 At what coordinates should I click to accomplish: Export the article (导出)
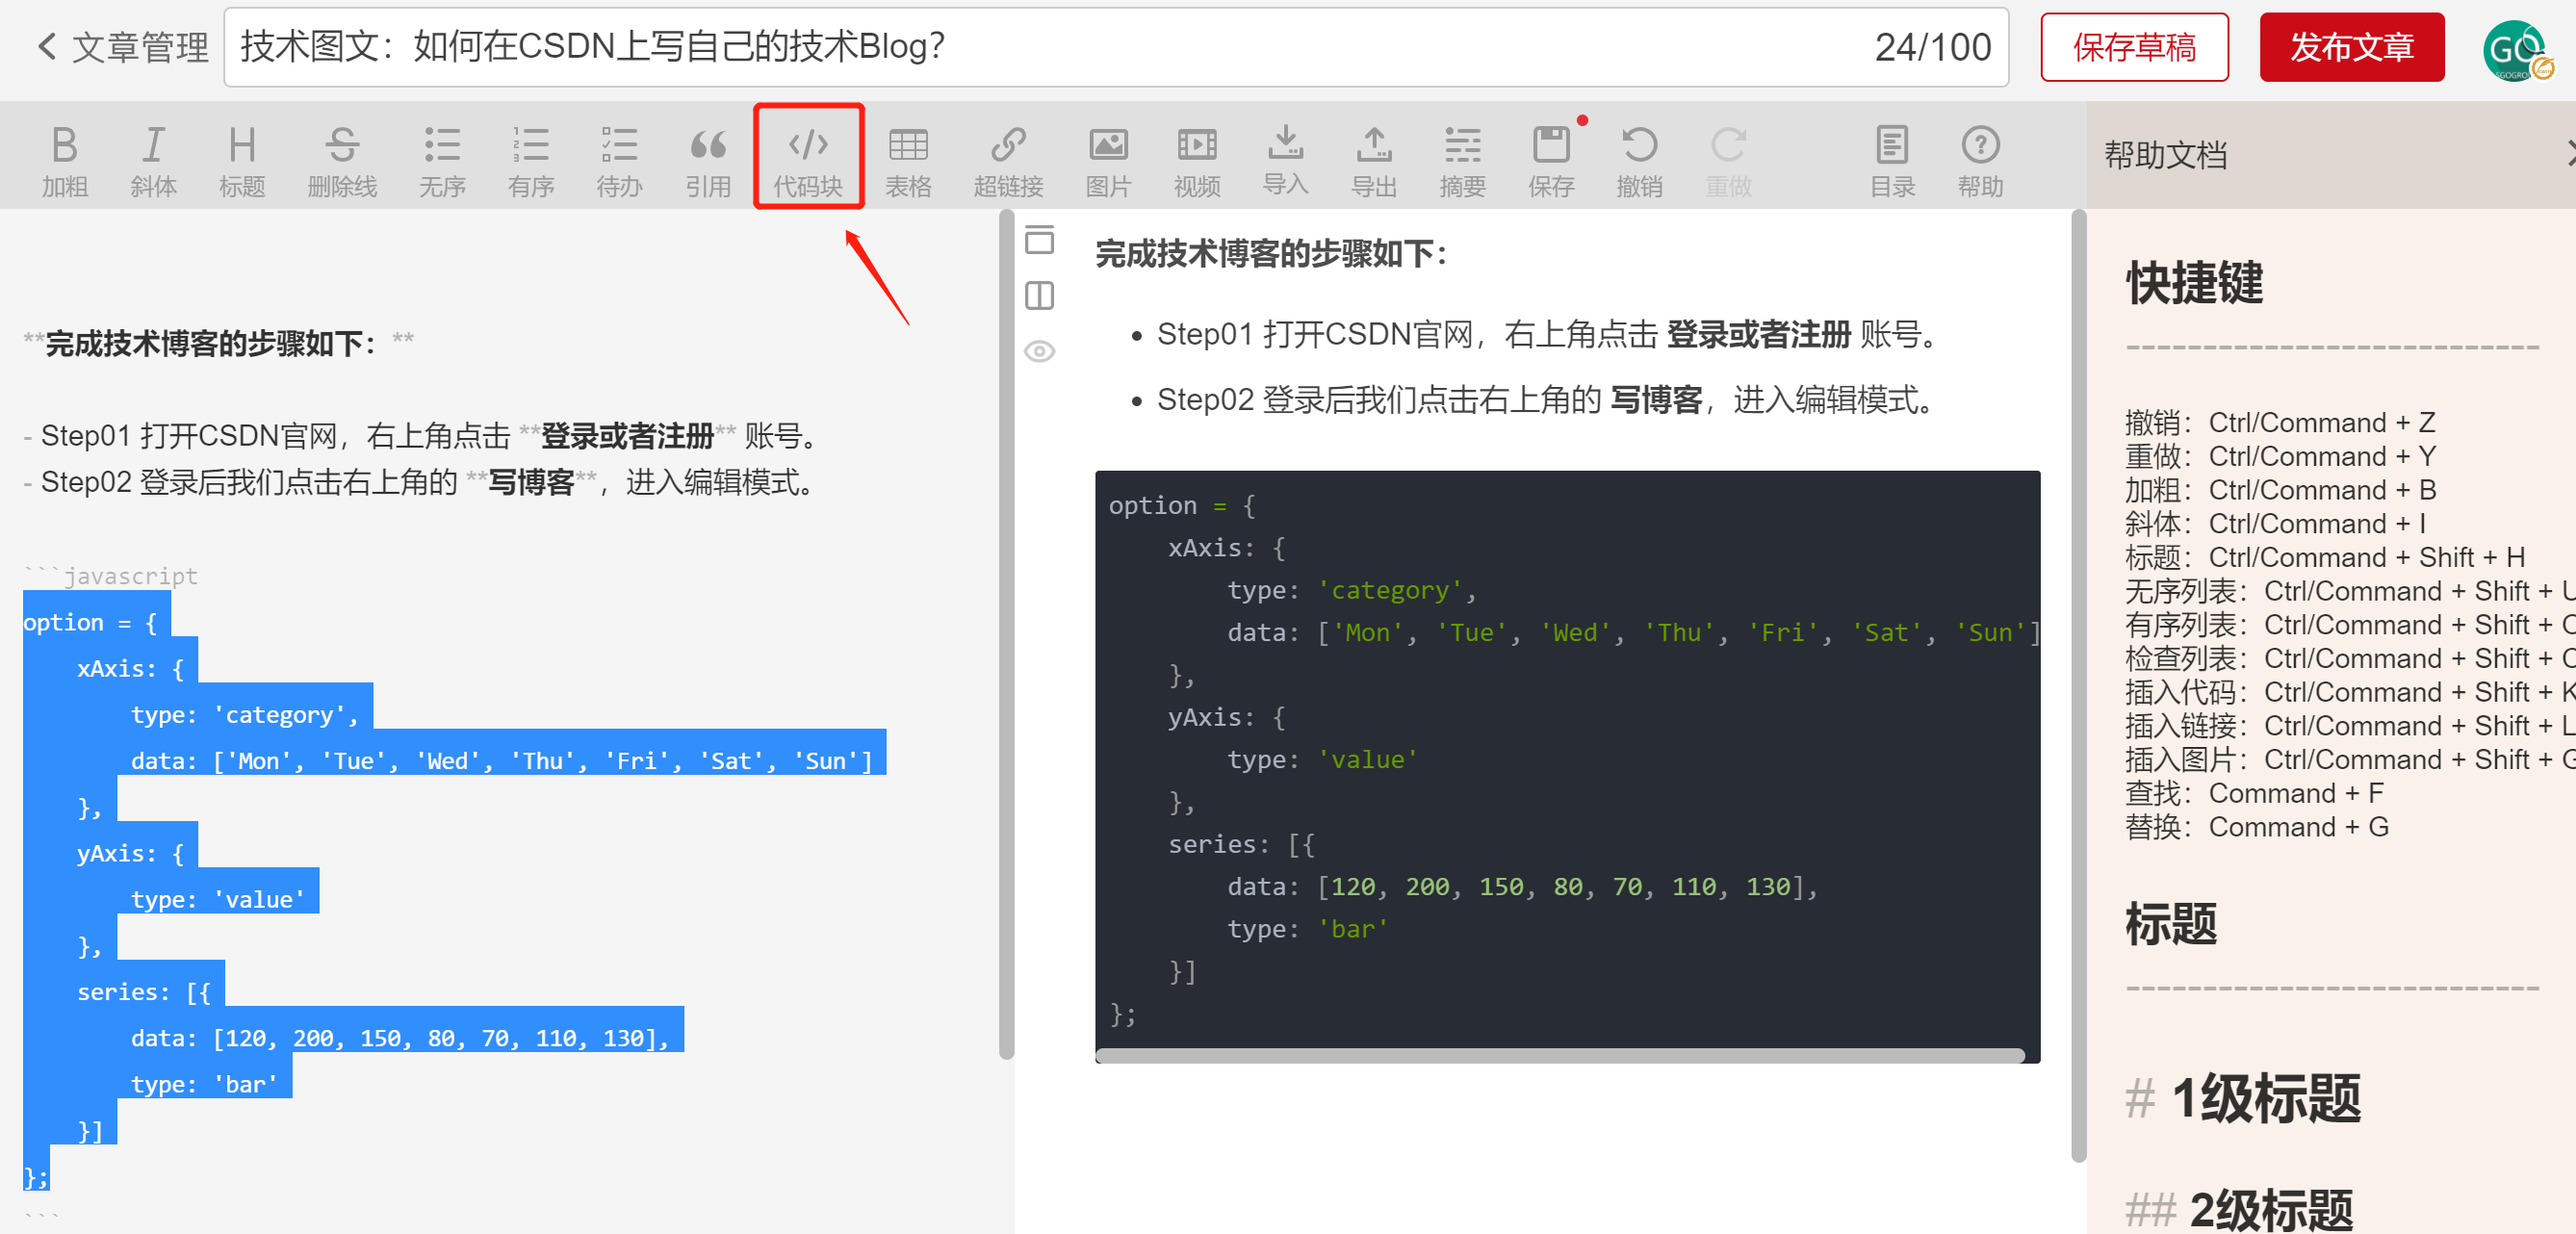tap(1374, 160)
